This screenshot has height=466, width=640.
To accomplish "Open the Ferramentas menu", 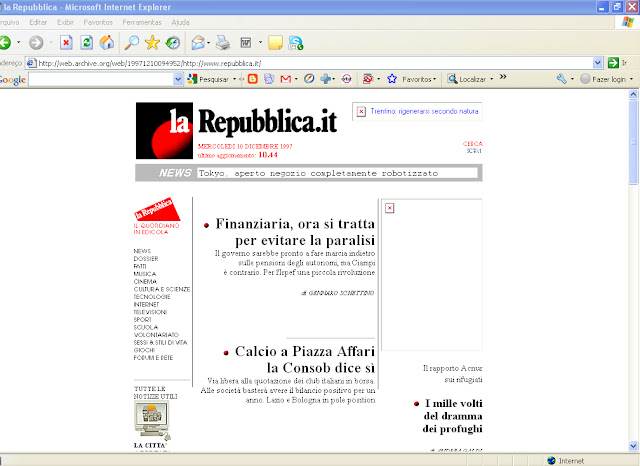I will 142,22.
